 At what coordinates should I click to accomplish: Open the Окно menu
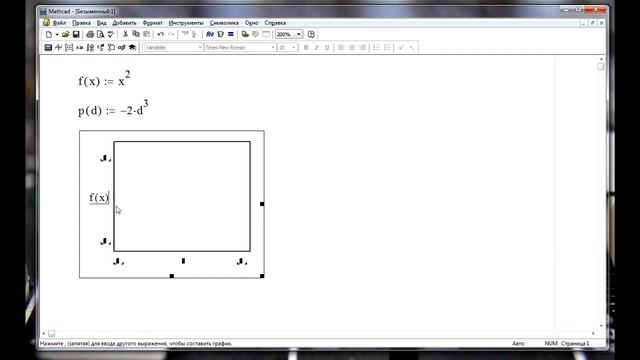(x=251, y=23)
